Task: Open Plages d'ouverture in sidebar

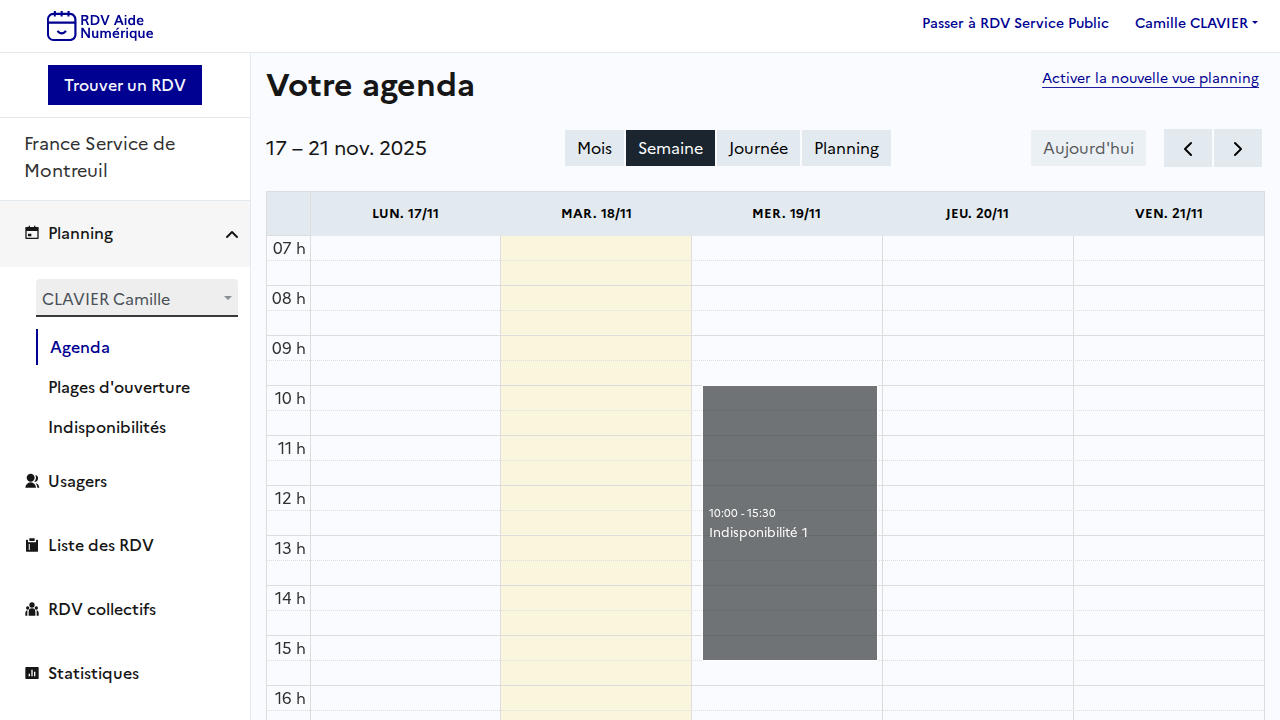Action: pos(119,387)
